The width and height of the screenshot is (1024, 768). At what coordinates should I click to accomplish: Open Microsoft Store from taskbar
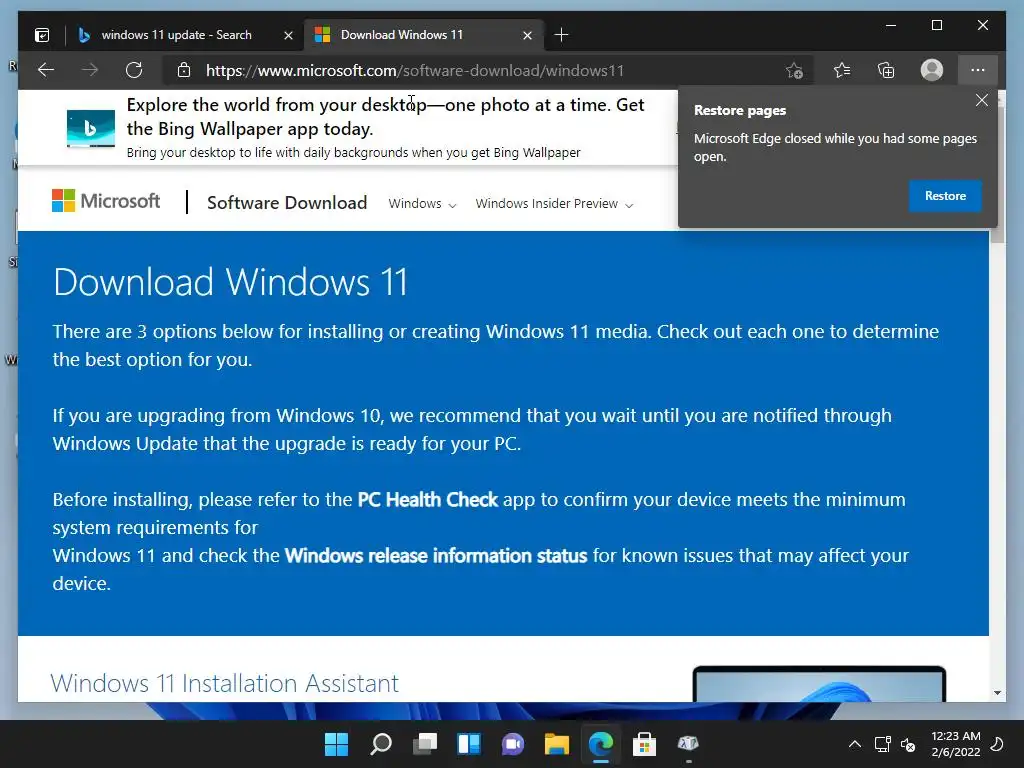[x=644, y=744]
